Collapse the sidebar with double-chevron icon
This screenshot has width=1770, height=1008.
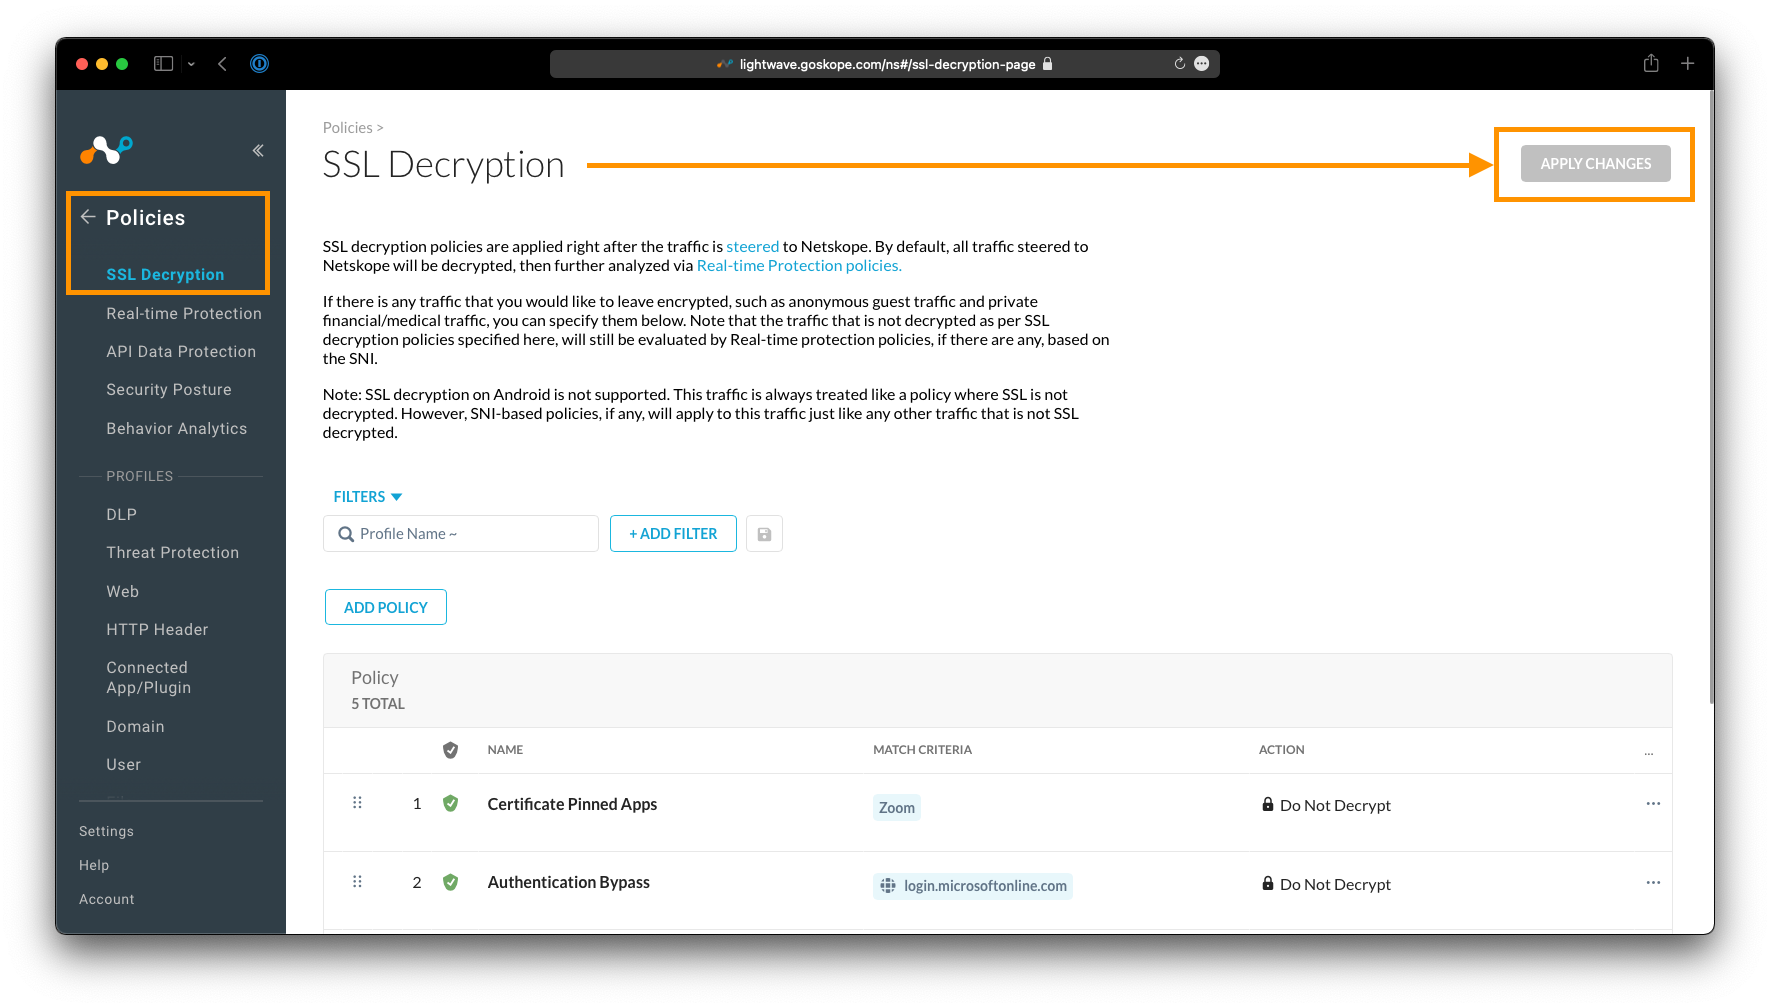click(x=258, y=151)
